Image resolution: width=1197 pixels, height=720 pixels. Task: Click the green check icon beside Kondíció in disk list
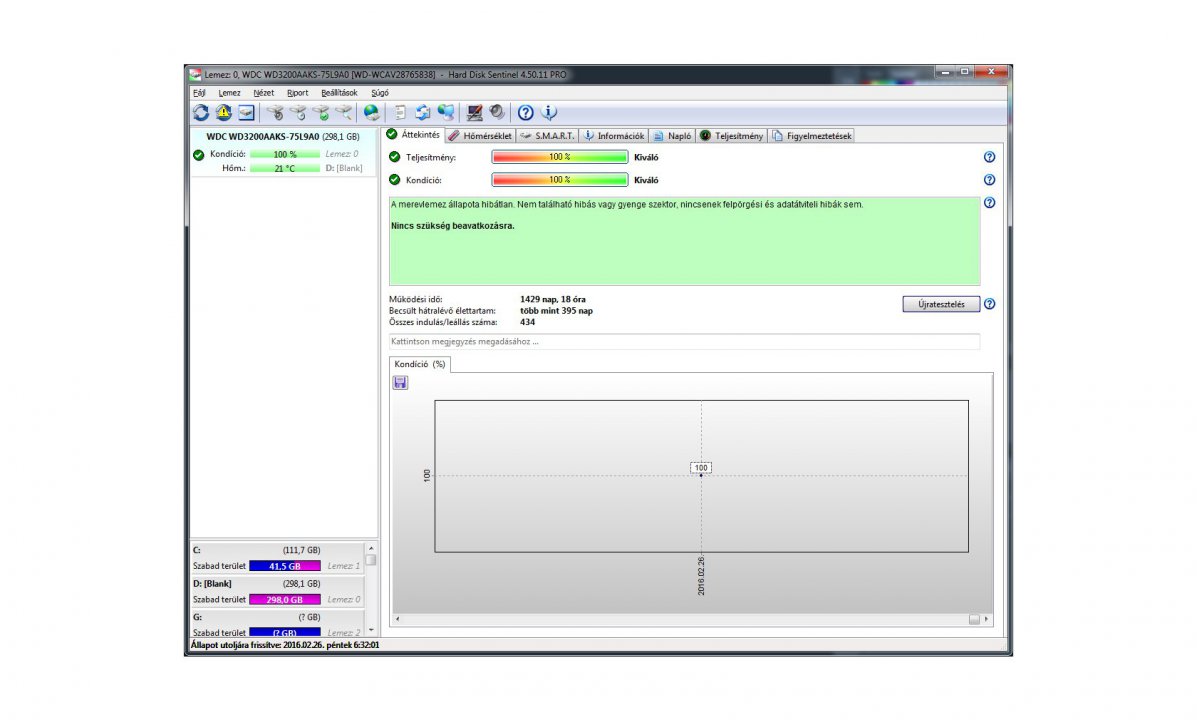(x=198, y=155)
